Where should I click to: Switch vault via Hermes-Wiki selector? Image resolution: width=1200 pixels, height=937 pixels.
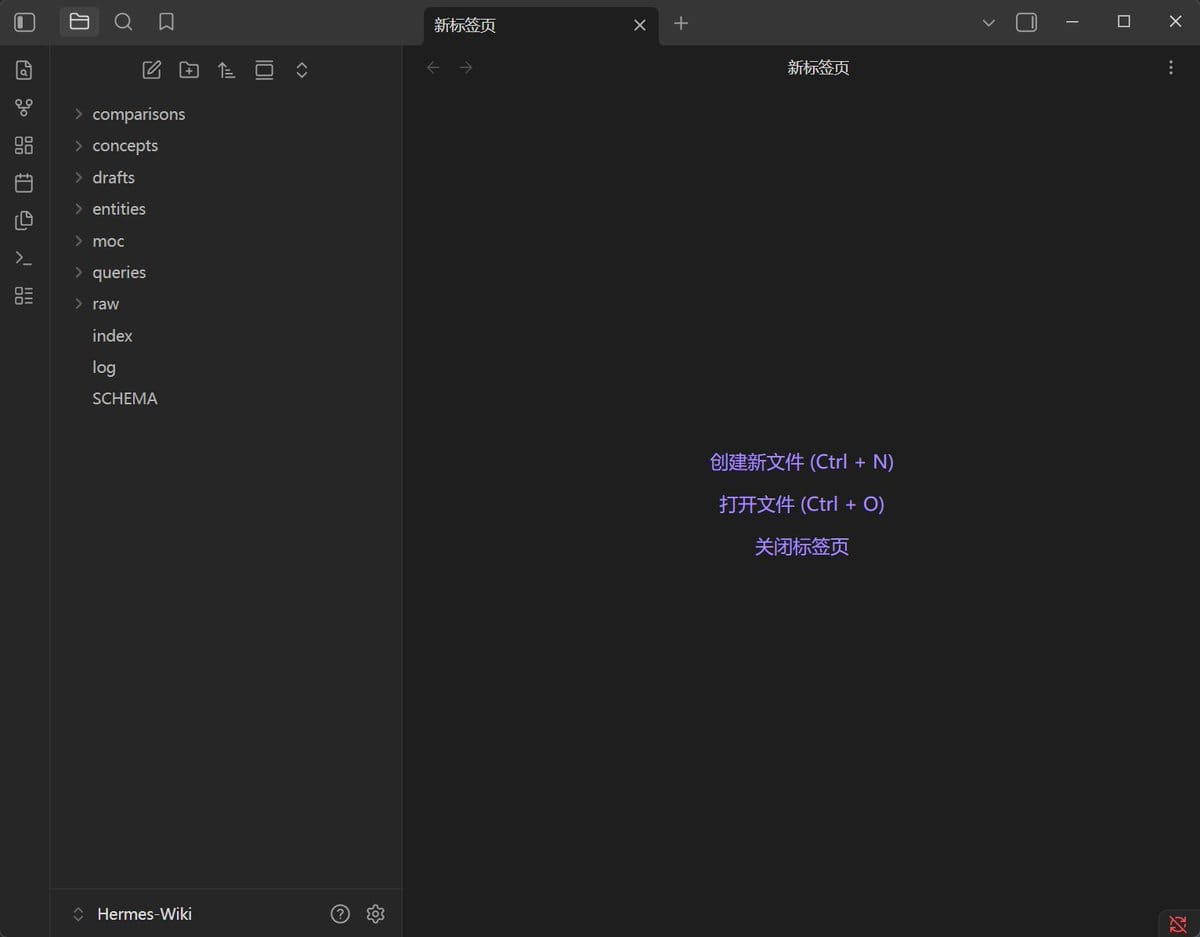[132, 914]
